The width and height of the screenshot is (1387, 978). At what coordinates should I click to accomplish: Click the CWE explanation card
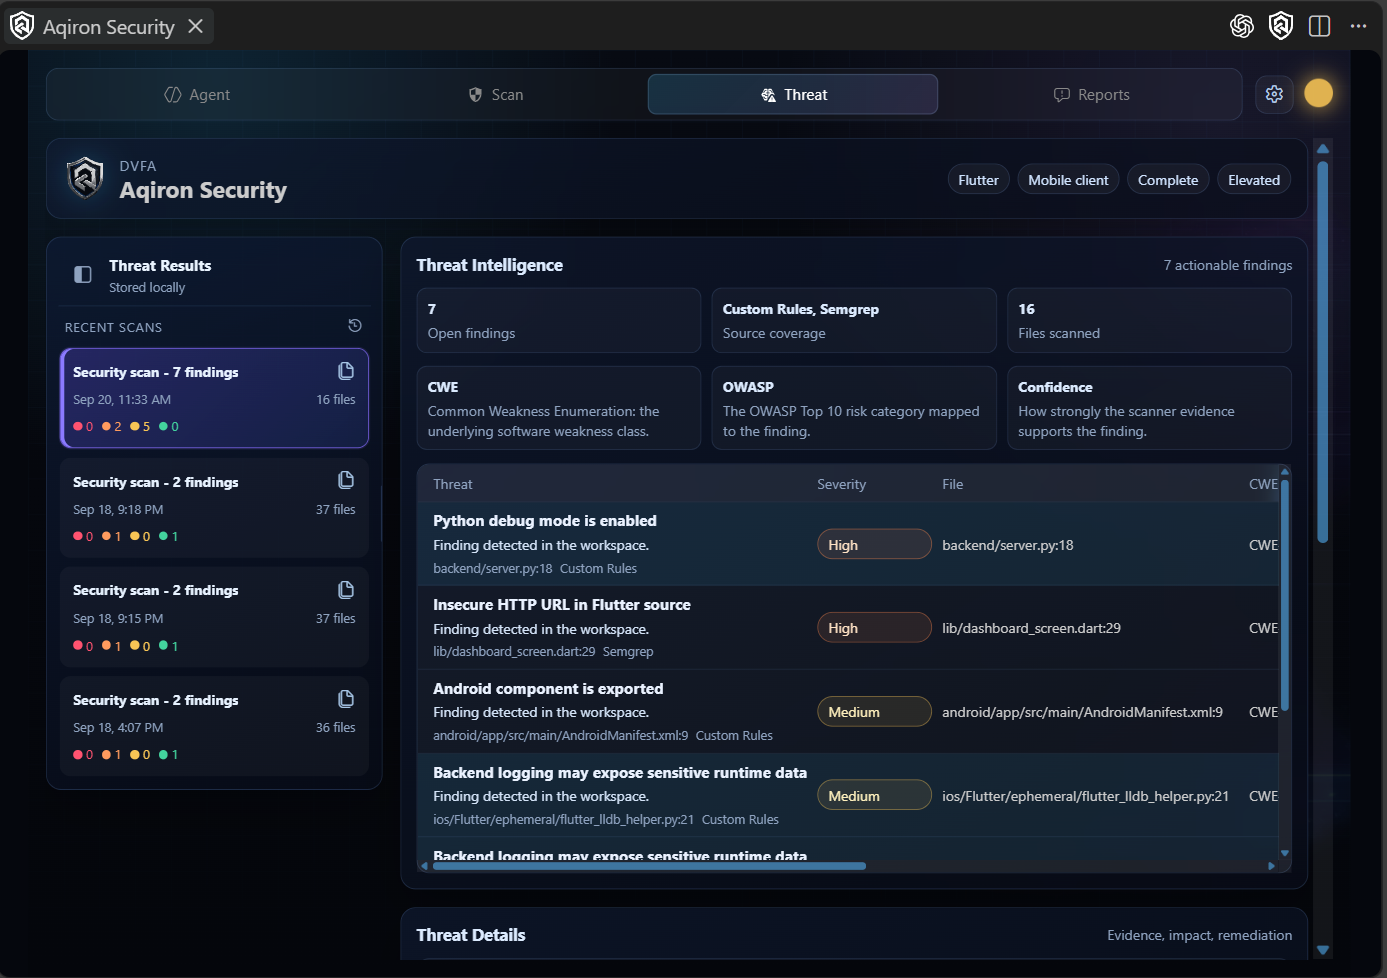558,408
